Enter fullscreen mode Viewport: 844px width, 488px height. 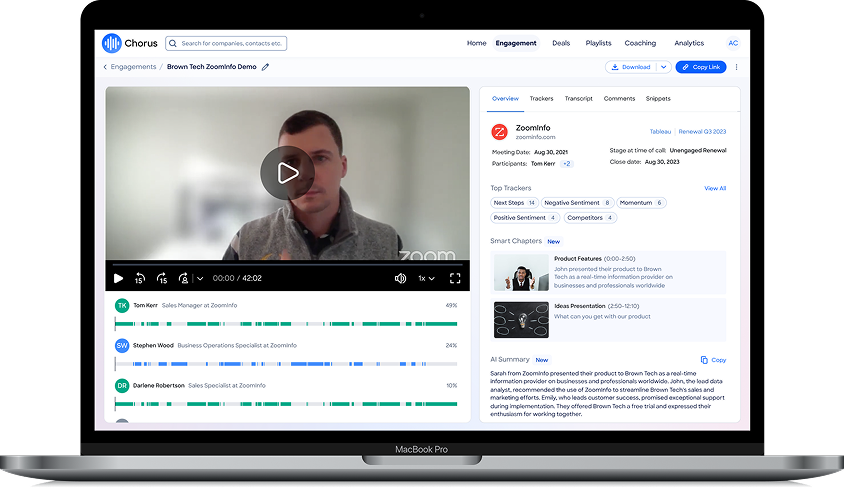(455, 278)
